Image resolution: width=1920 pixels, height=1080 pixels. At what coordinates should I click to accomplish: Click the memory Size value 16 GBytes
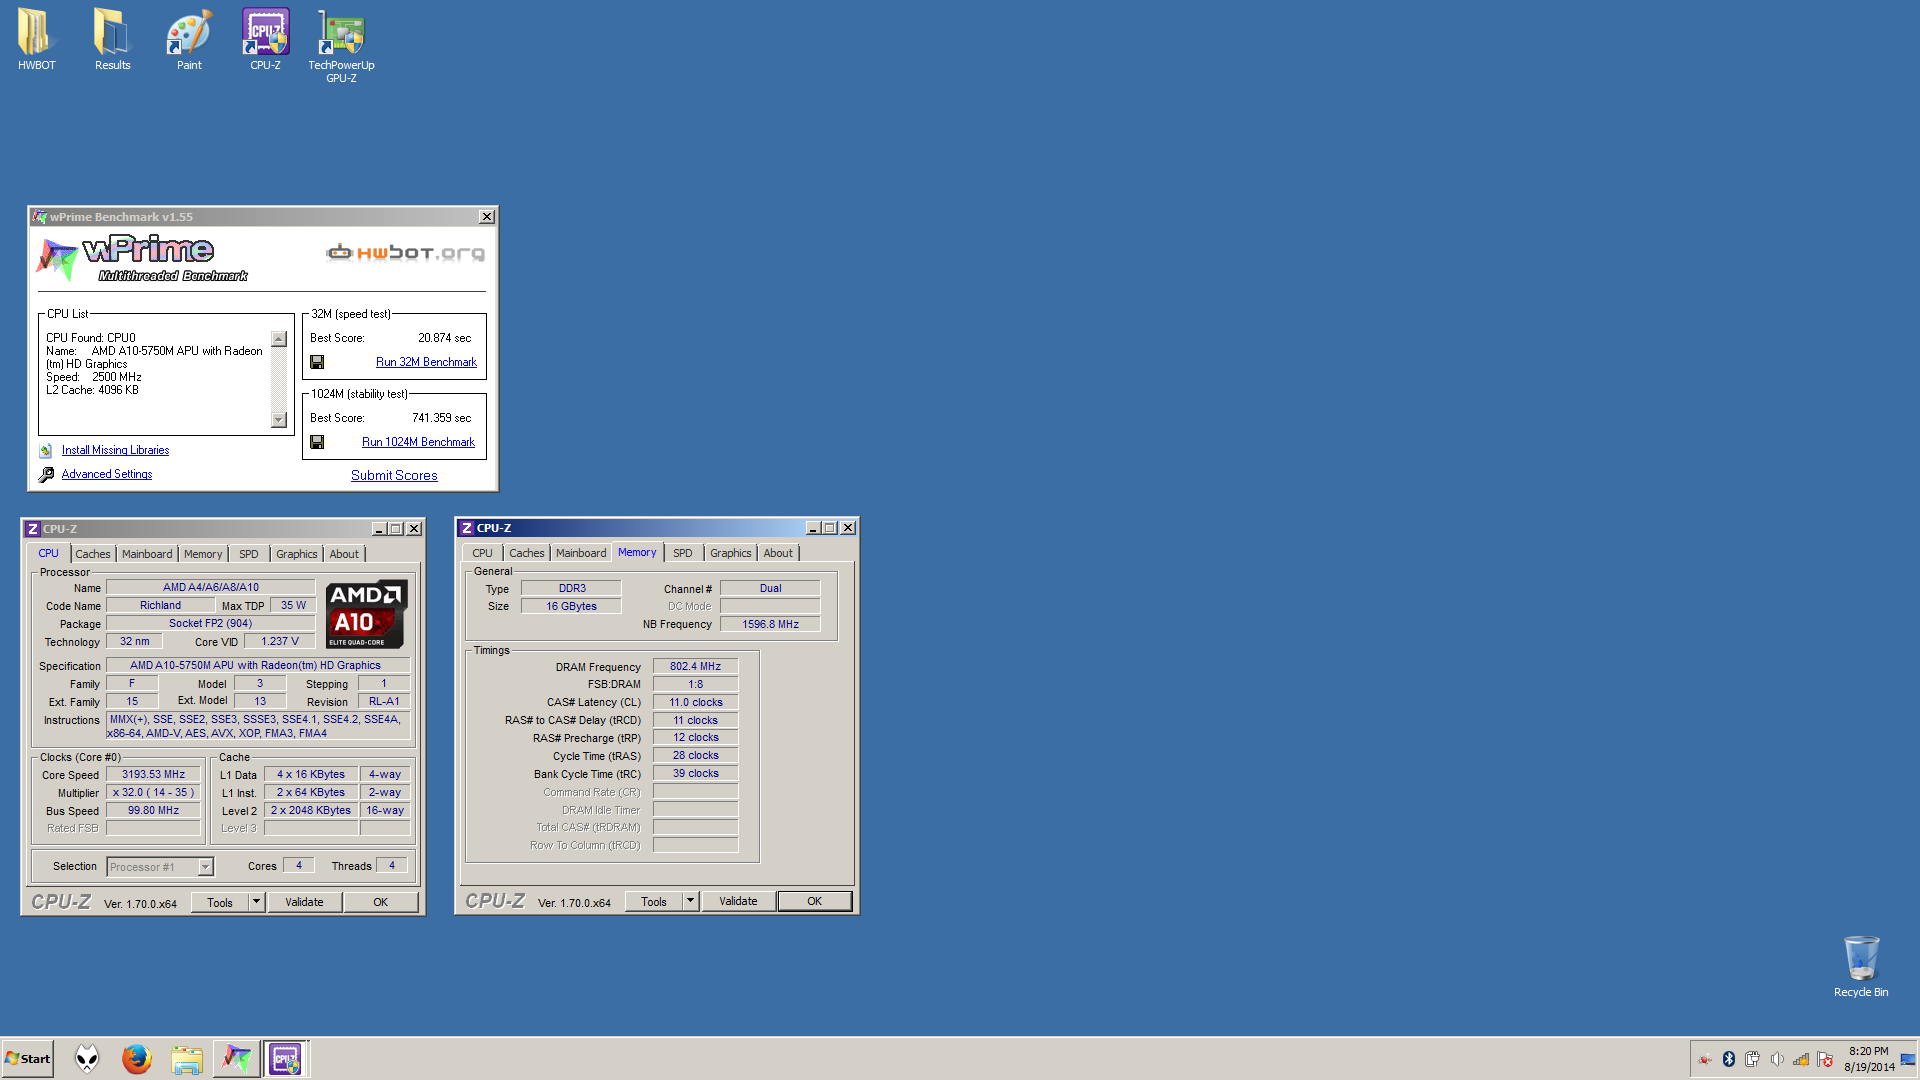[x=571, y=607]
